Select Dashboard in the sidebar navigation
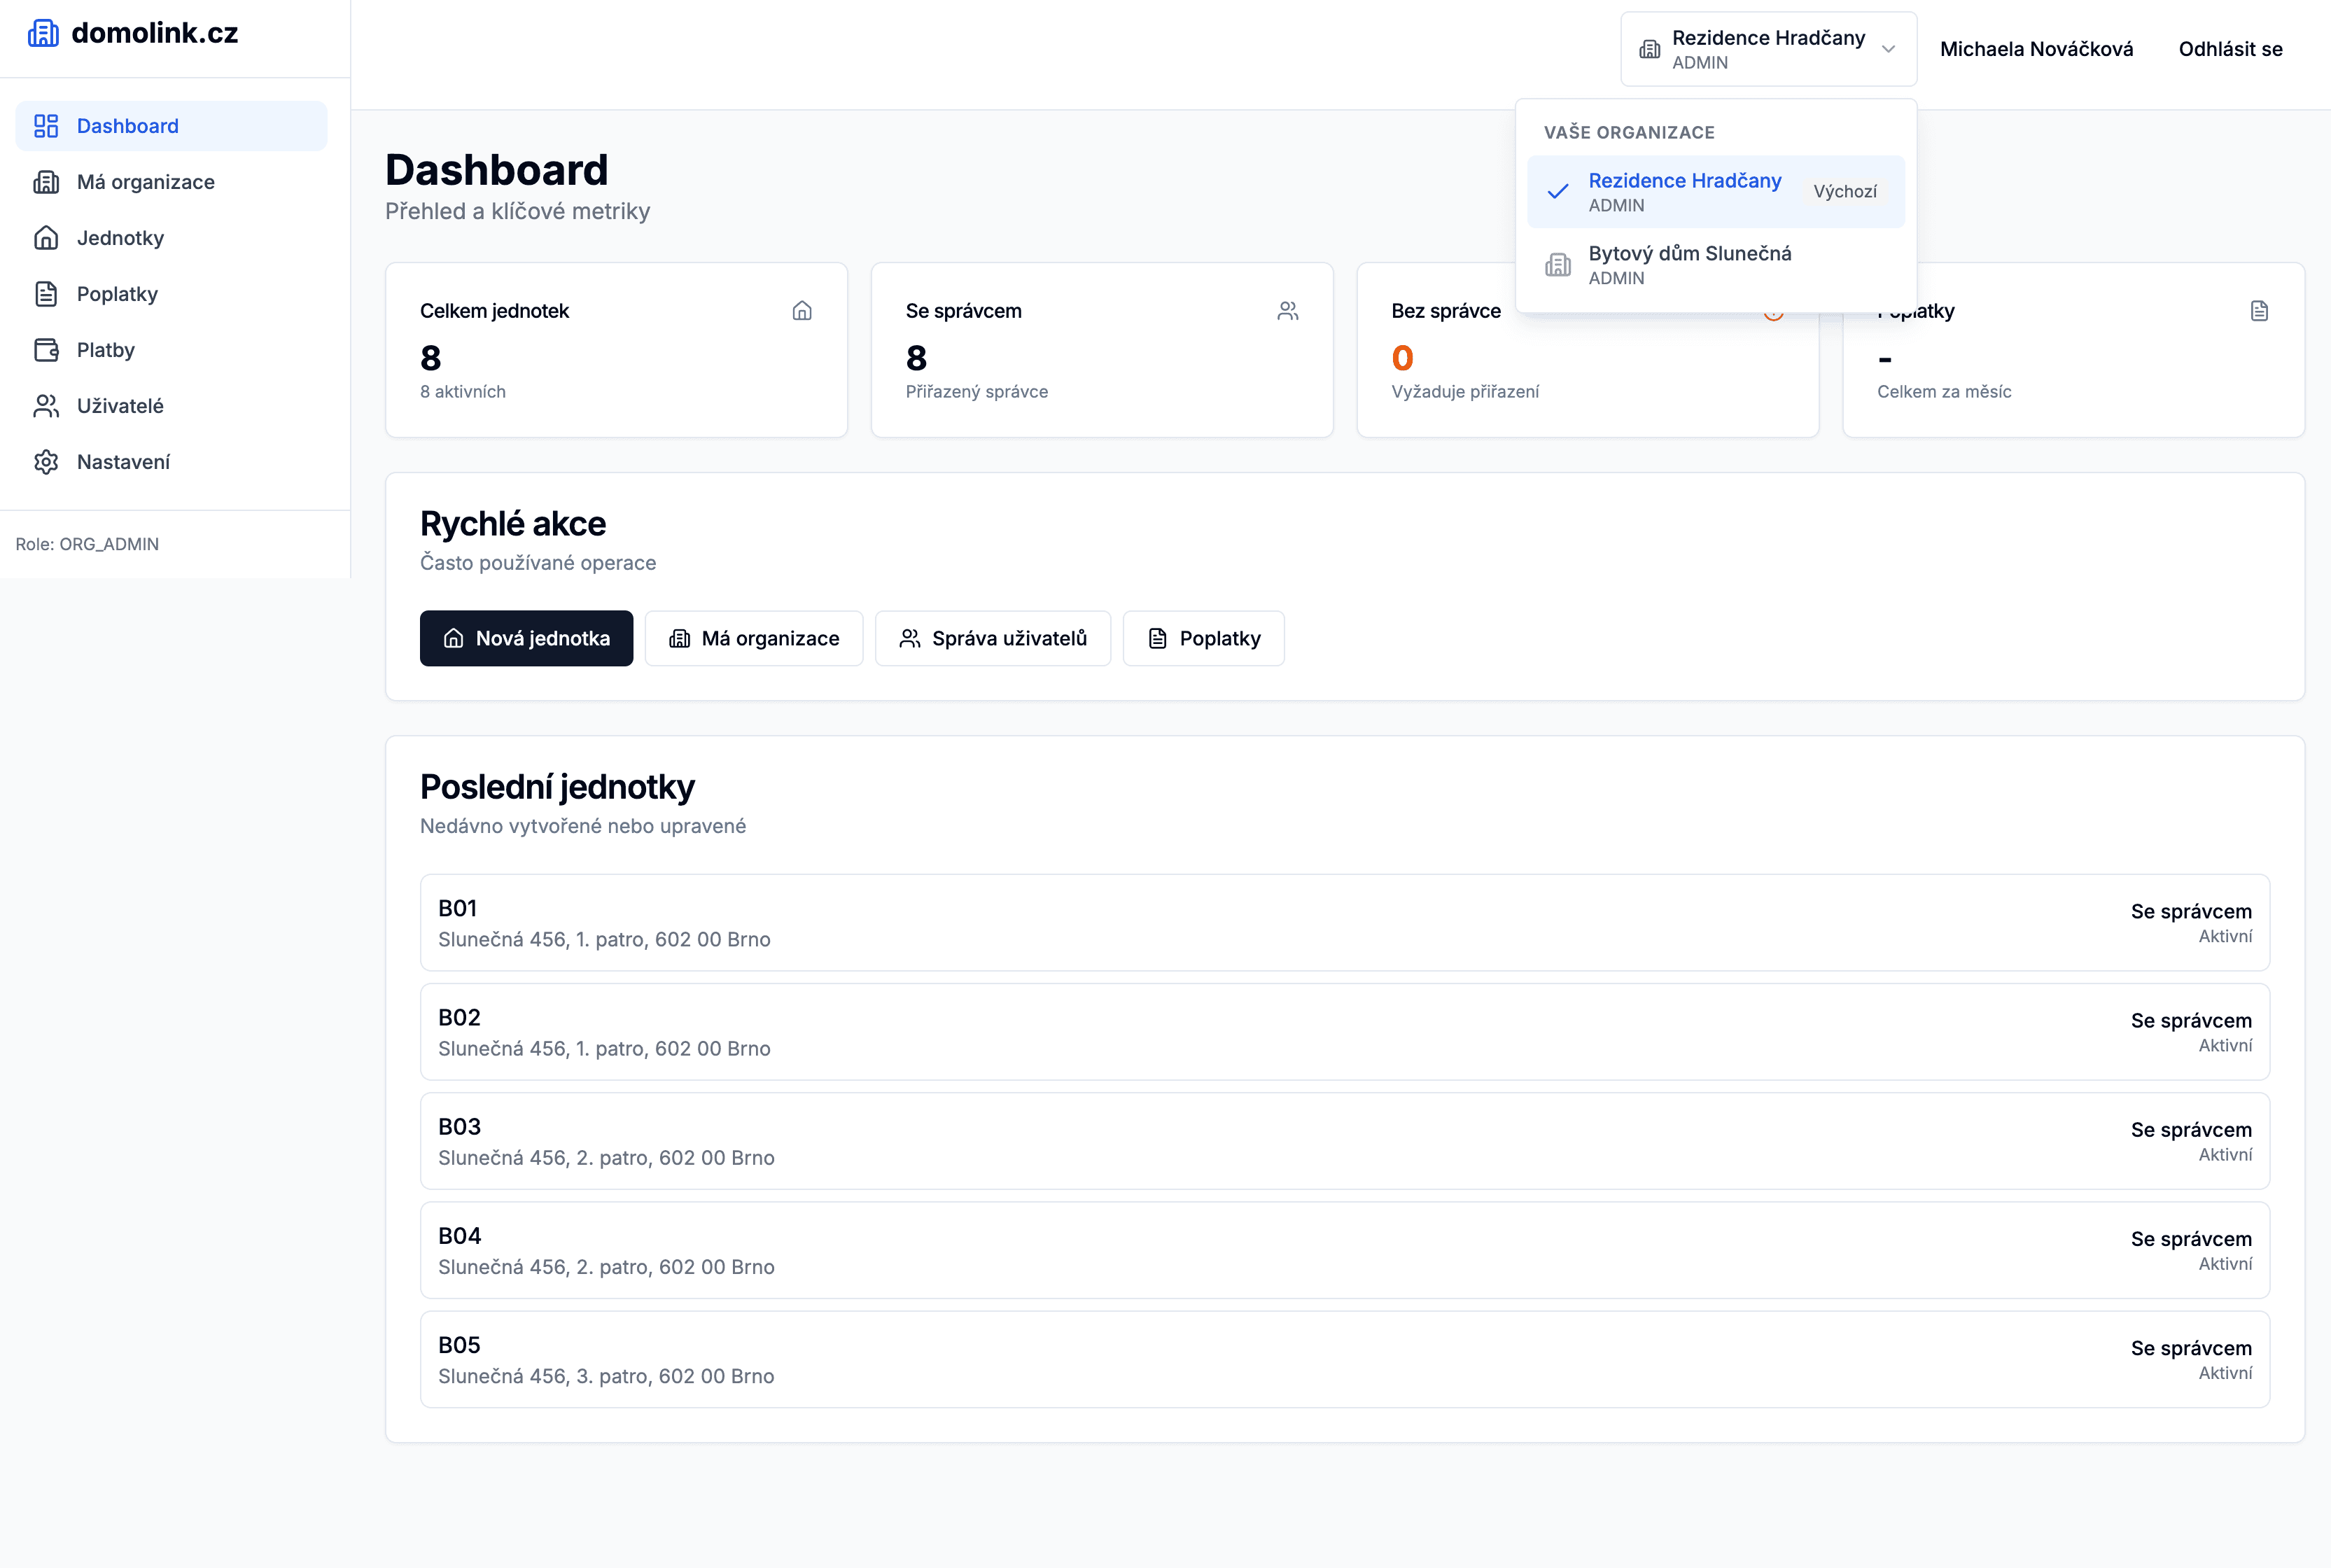 tap(128, 126)
